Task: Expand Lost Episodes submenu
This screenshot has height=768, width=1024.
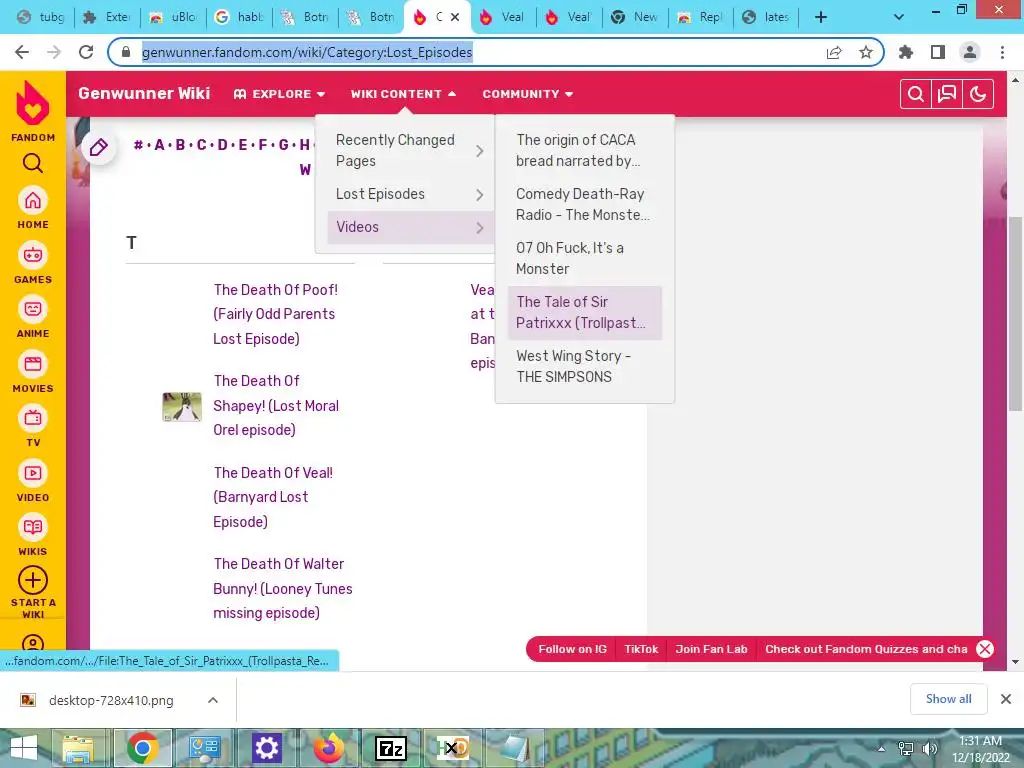Action: 409,194
